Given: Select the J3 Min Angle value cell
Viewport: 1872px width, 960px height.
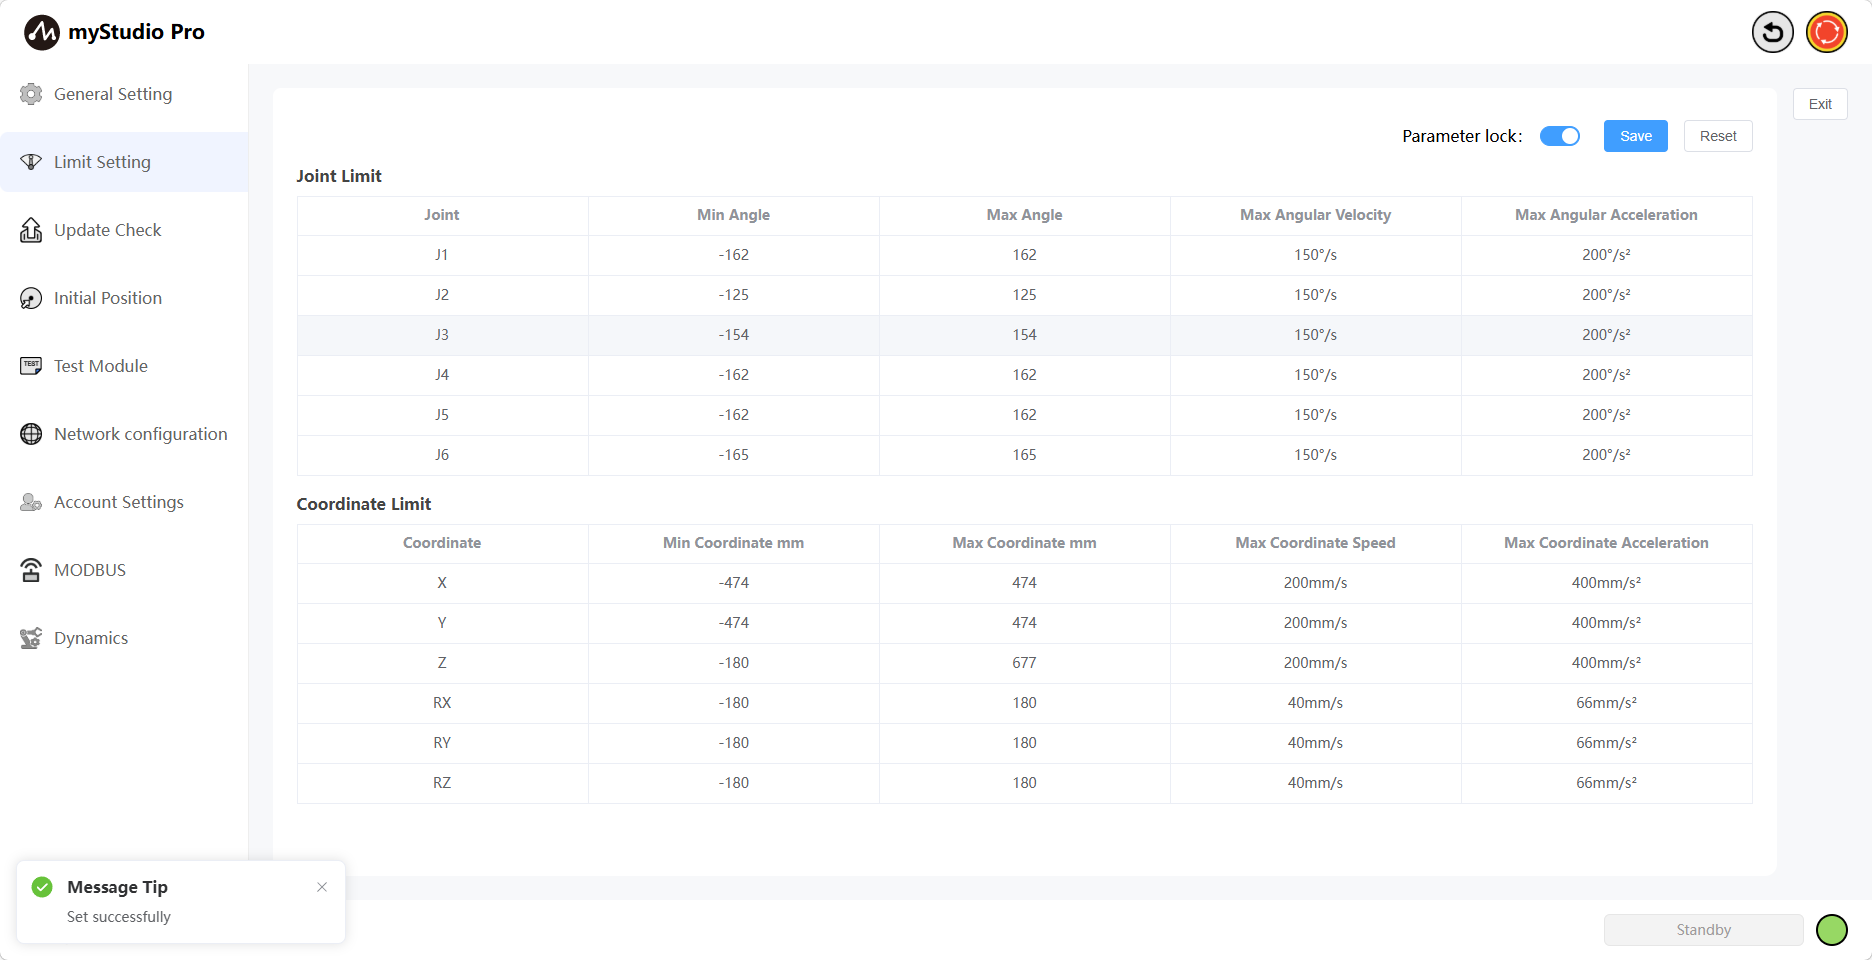Looking at the screenshot, I should tap(733, 335).
